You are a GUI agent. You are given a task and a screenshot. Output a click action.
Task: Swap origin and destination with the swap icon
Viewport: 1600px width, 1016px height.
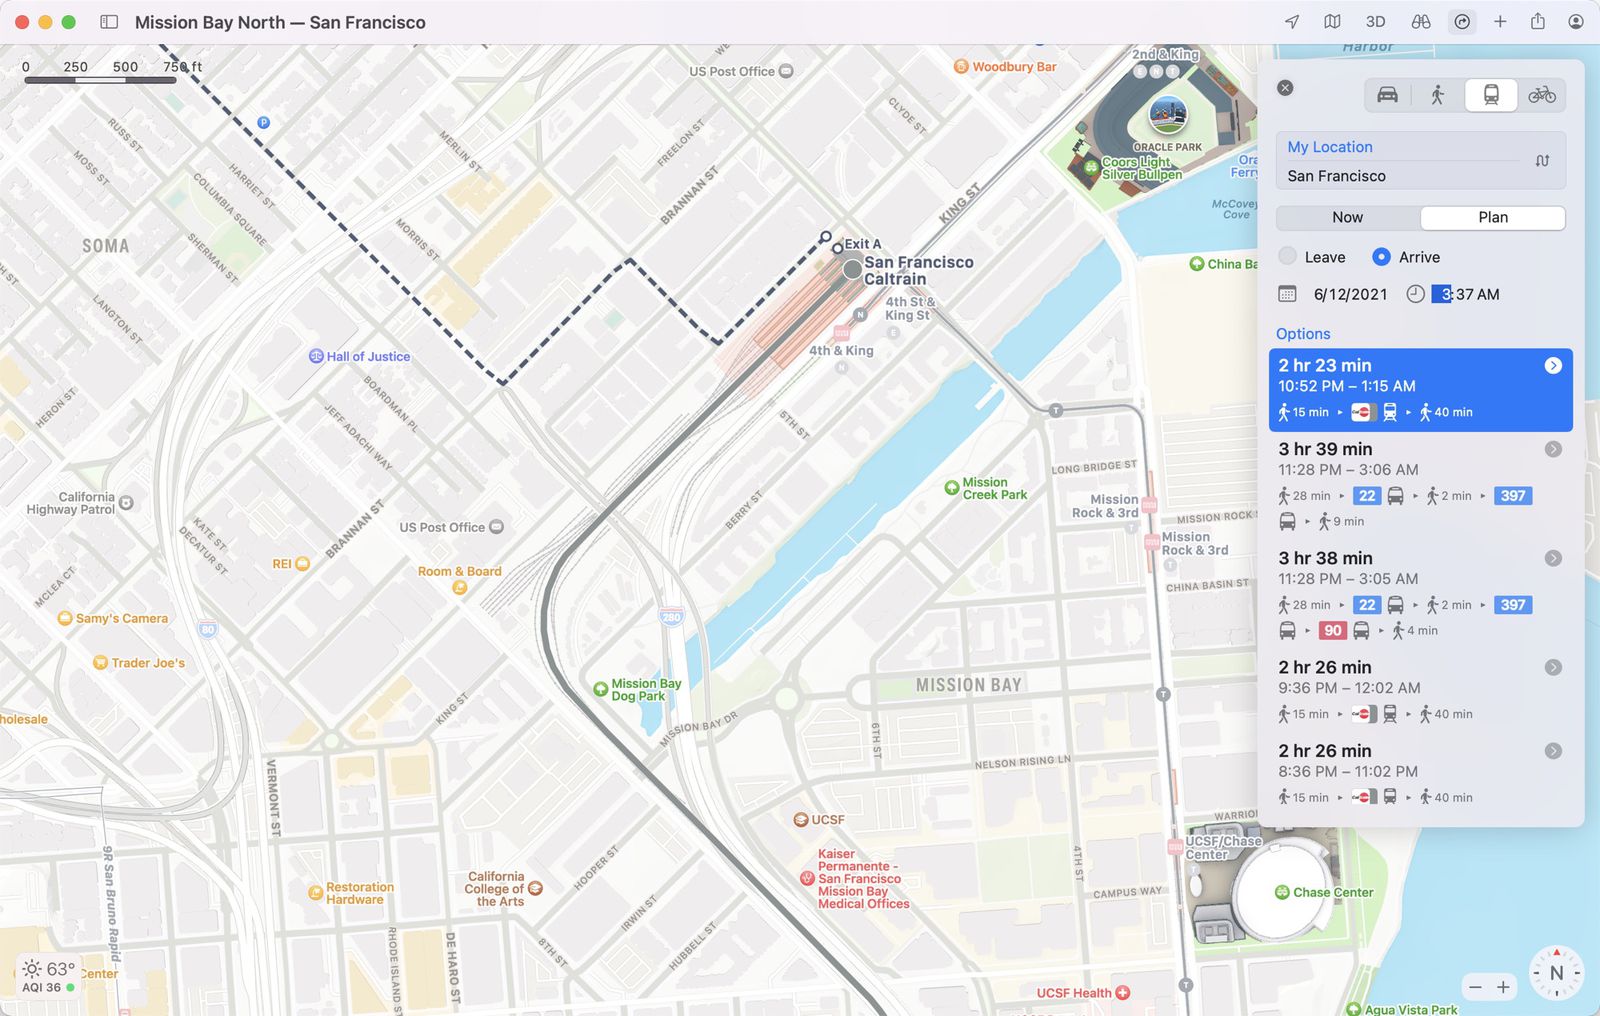[1543, 160]
